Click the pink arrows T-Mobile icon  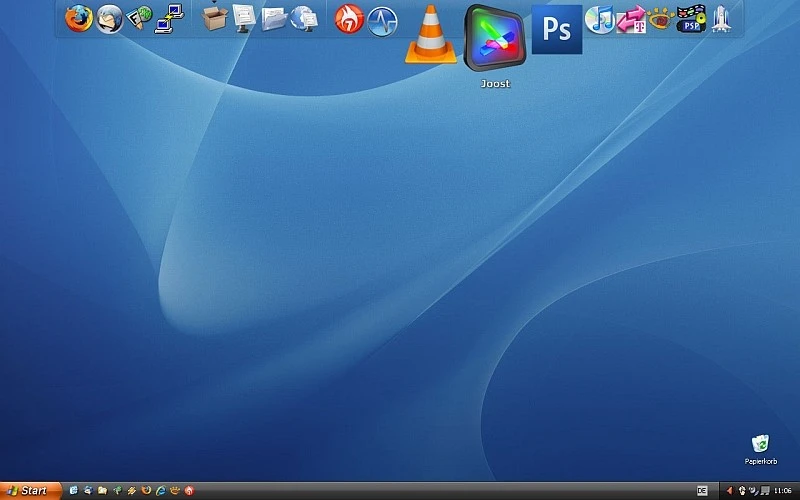coord(630,18)
